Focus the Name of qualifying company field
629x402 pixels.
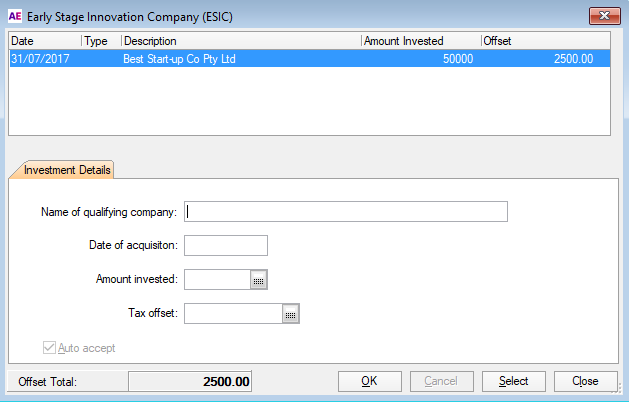coord(346,211)
